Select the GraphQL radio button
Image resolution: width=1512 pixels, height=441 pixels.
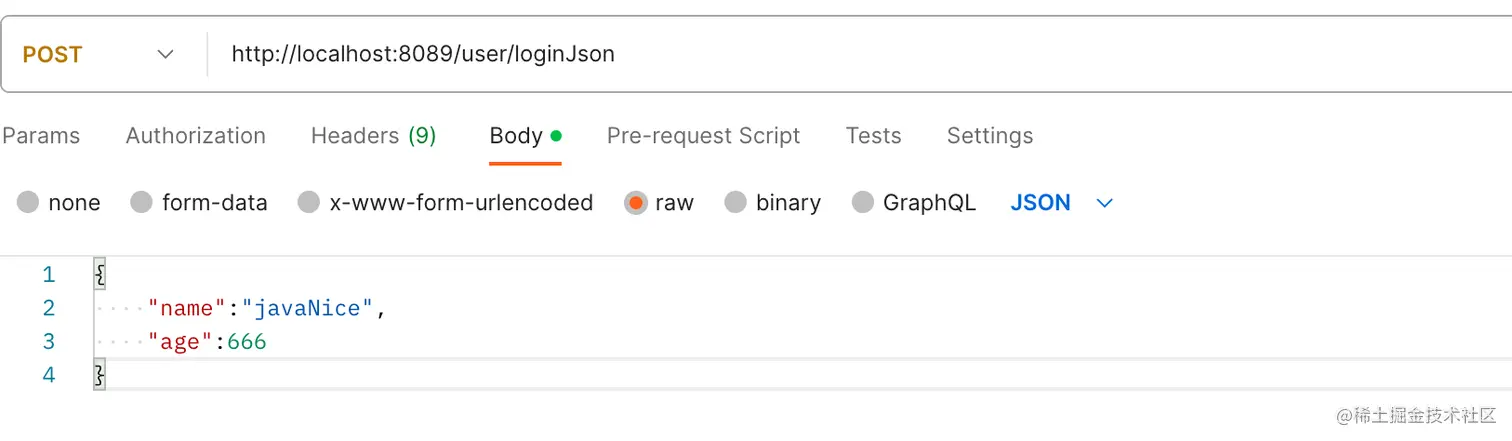point(863,203)
